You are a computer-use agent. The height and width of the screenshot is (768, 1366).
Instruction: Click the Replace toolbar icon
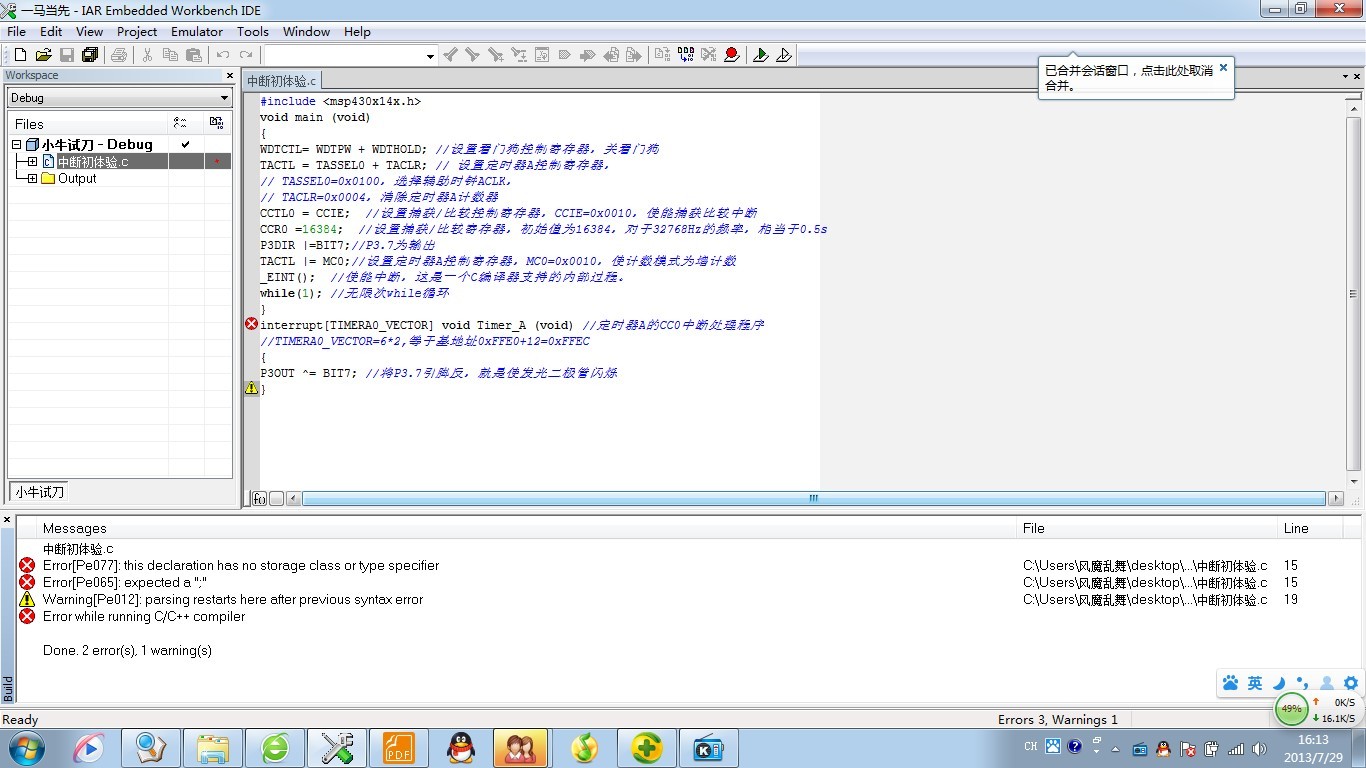[x=519, y=55]
